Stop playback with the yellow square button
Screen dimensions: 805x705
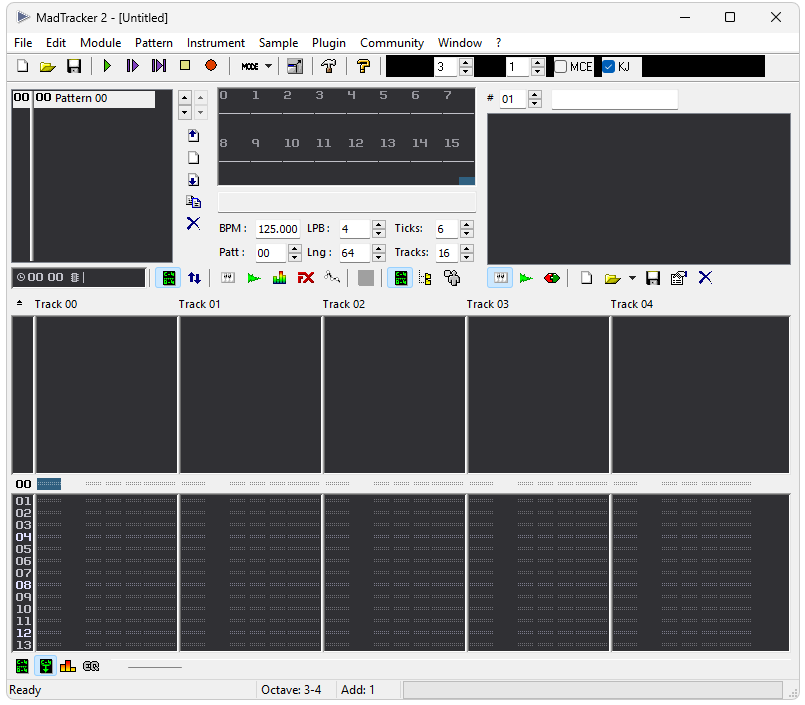pyautogui.click(x=185, y=66)
